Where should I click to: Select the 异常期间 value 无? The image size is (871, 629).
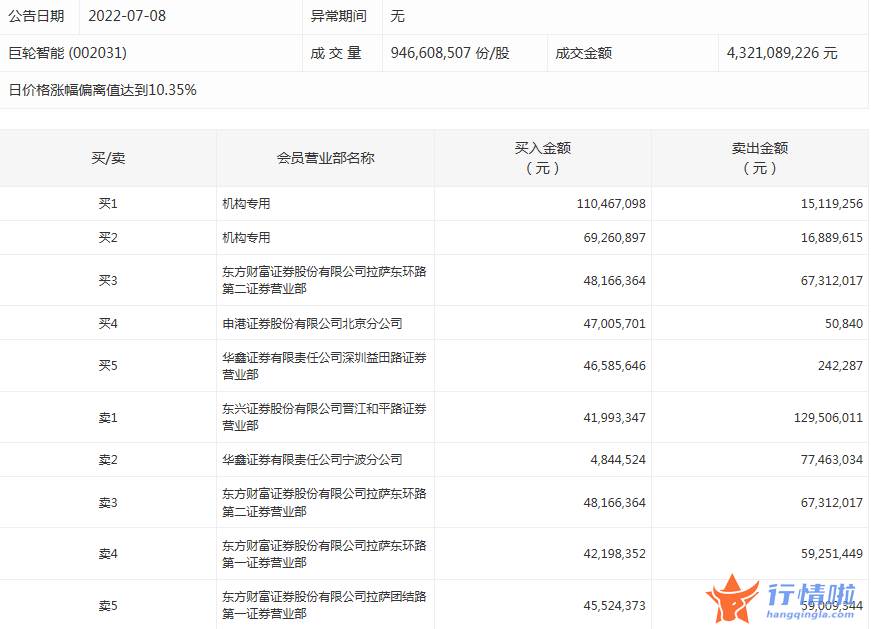coord(397,16)
